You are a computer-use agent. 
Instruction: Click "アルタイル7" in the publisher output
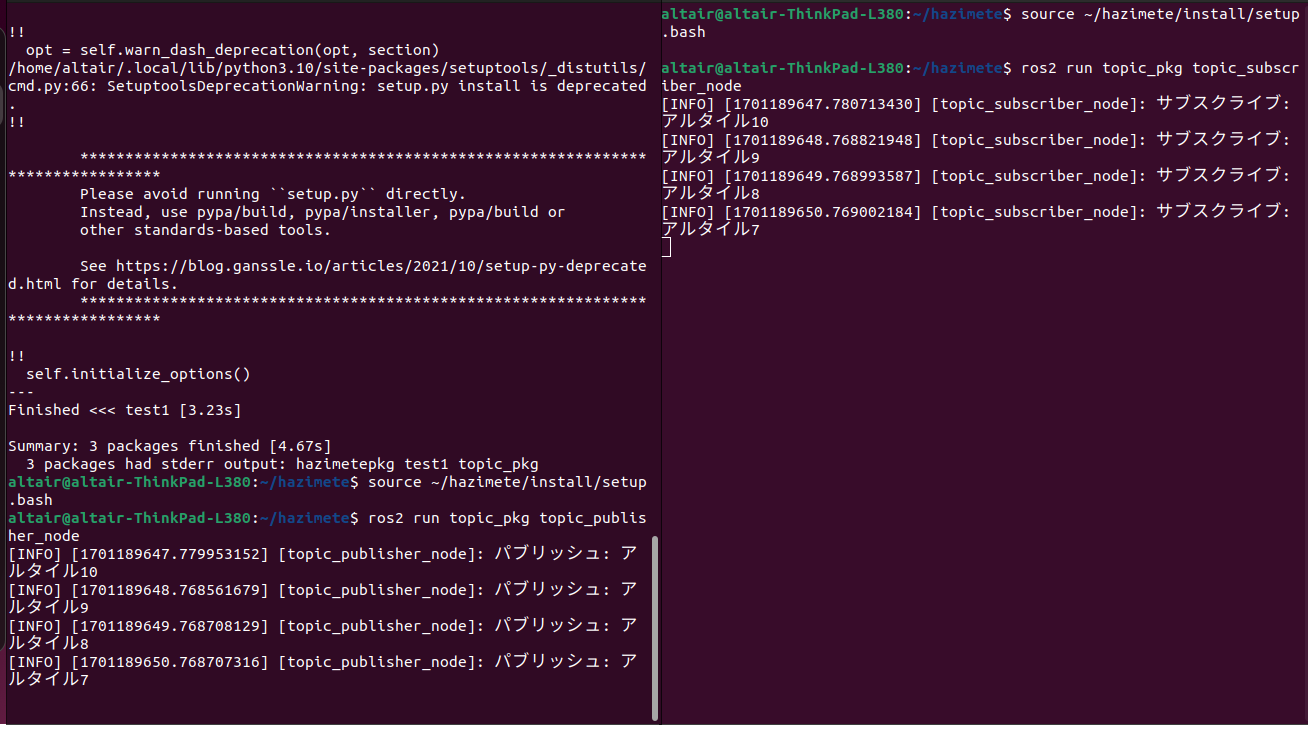[x=48, y=679]
